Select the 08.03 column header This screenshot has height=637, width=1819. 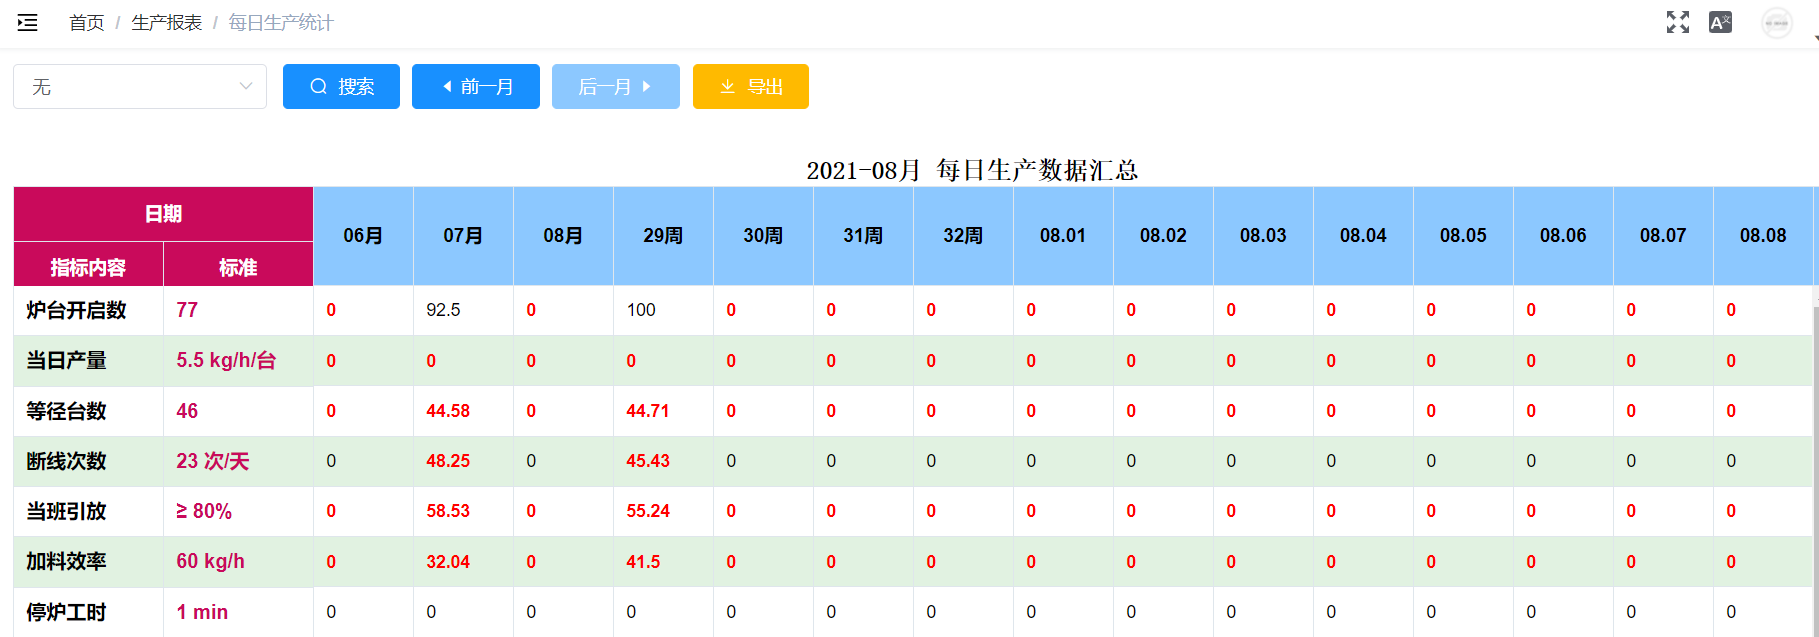(1263, 236)
